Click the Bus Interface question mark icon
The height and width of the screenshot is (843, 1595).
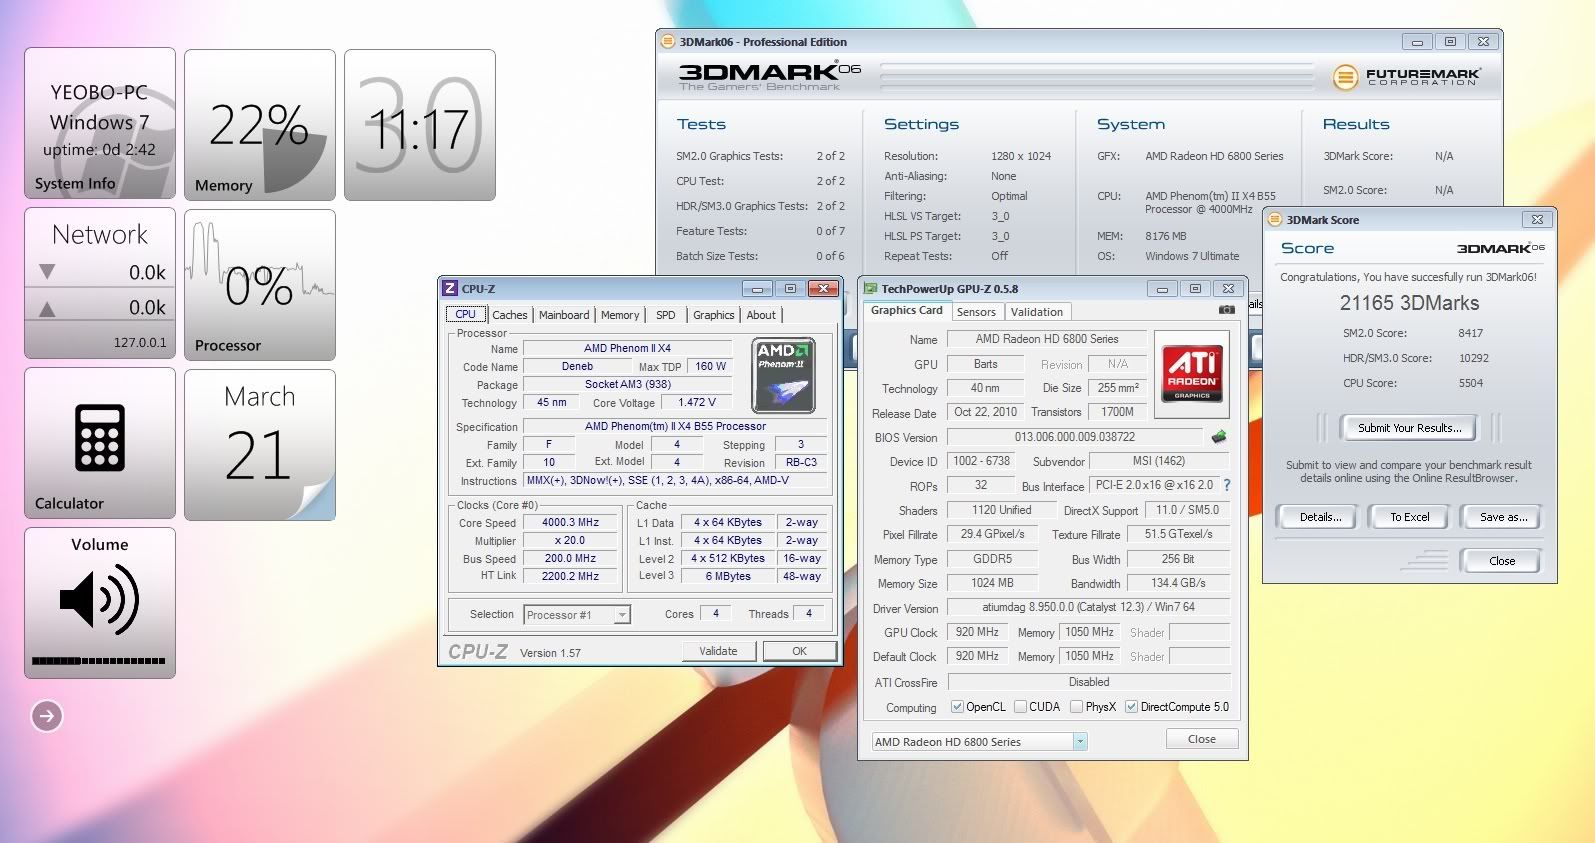pyautogui.click(x=1227, y=485)
